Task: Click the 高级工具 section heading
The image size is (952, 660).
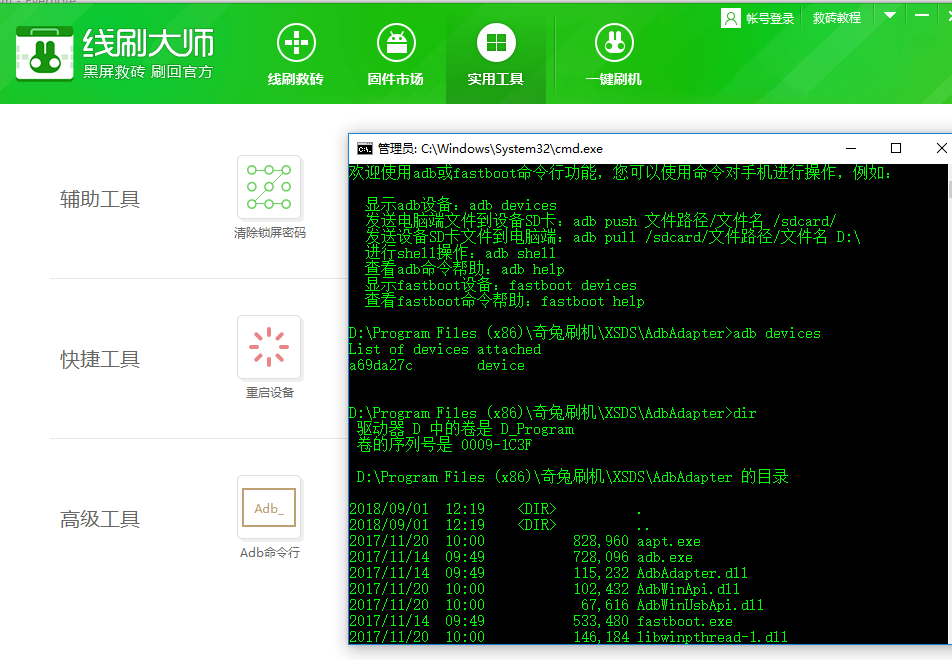Action: point(100,519)
